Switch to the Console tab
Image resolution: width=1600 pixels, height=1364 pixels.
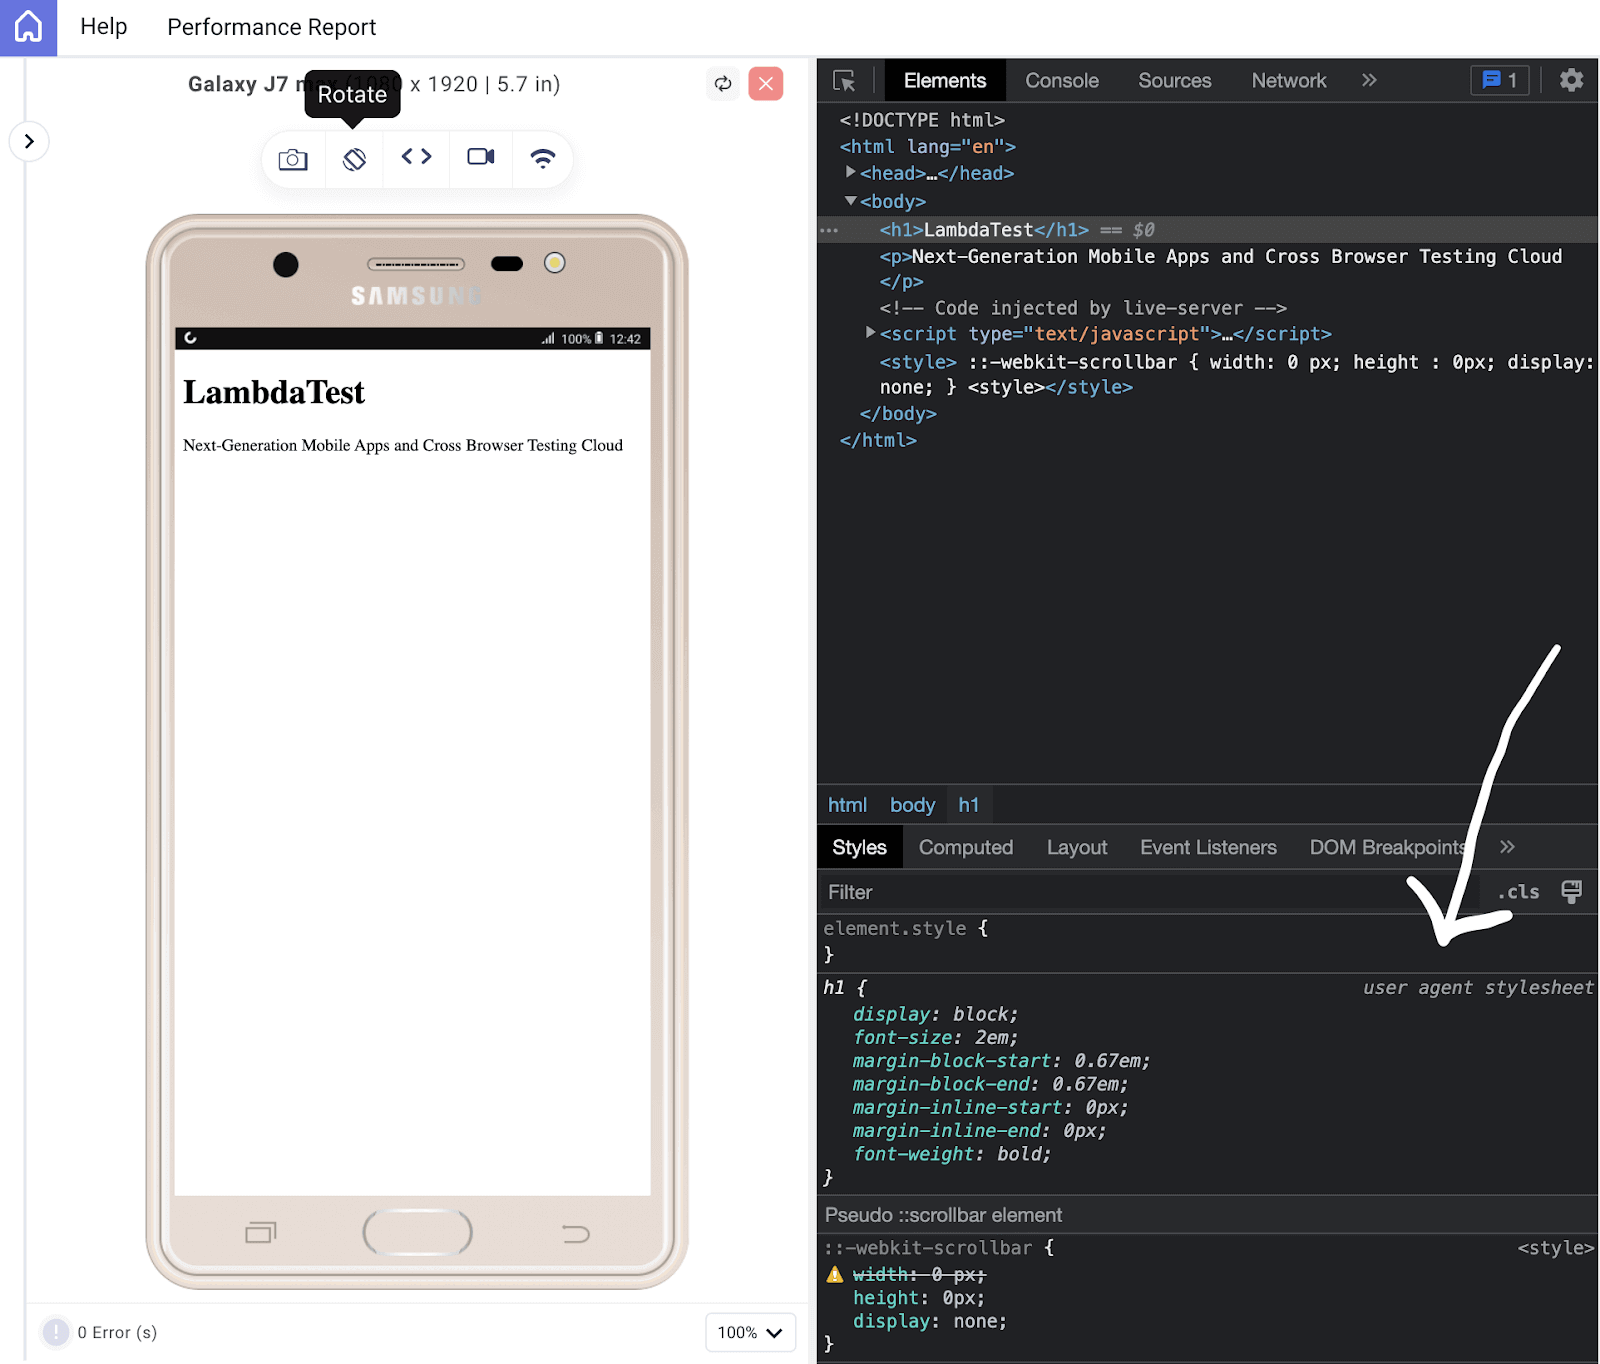[x=1062, y=80]
